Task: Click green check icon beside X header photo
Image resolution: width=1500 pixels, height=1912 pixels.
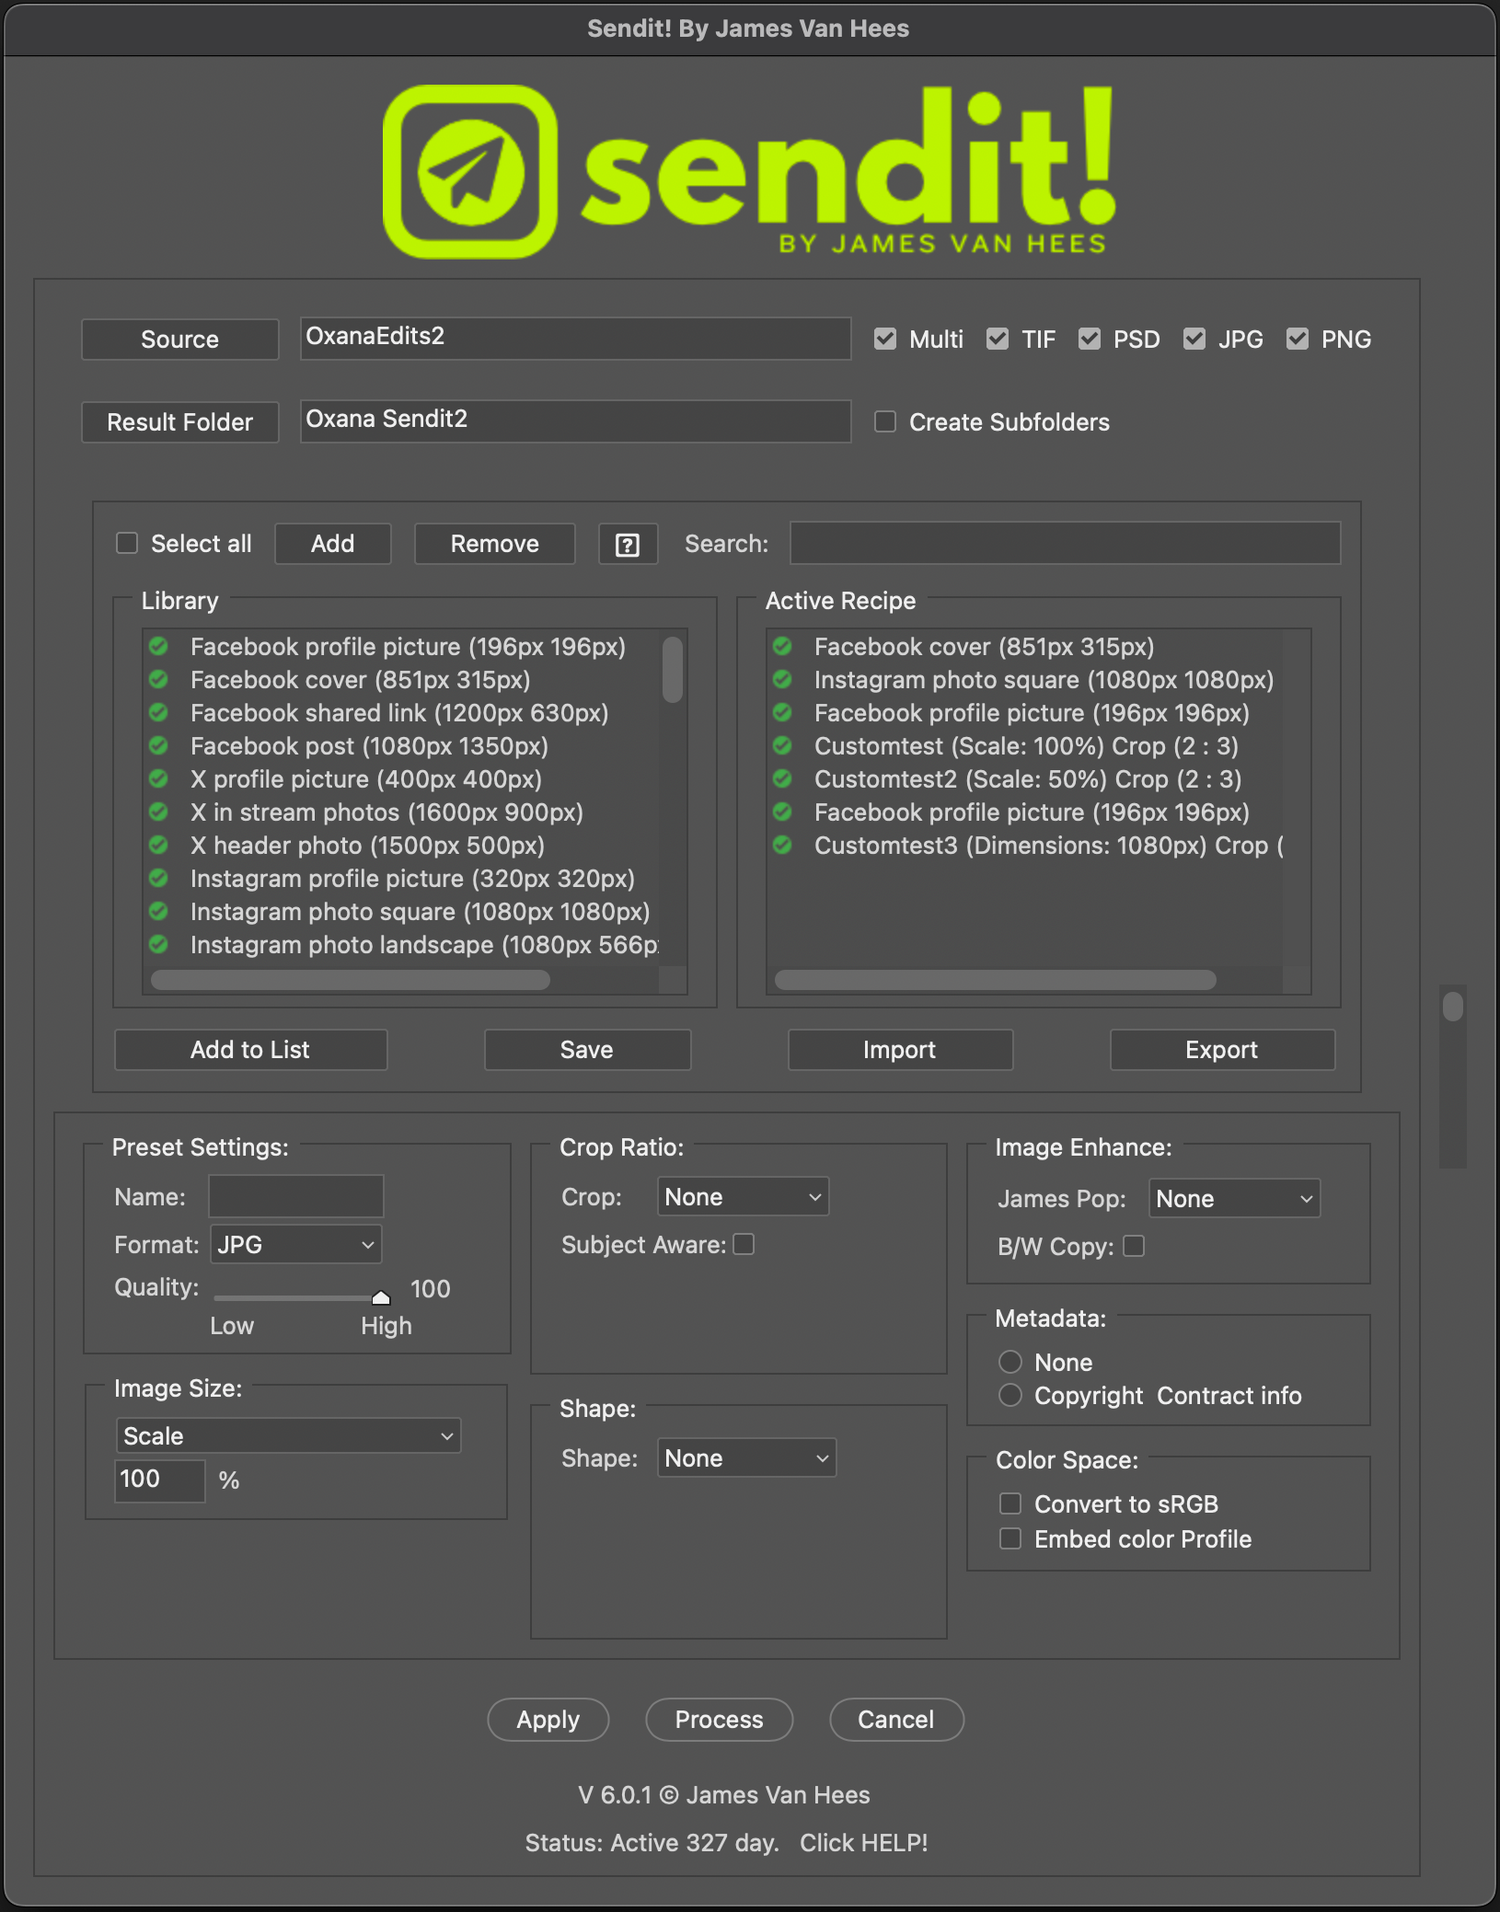Action: click(158, 846)
